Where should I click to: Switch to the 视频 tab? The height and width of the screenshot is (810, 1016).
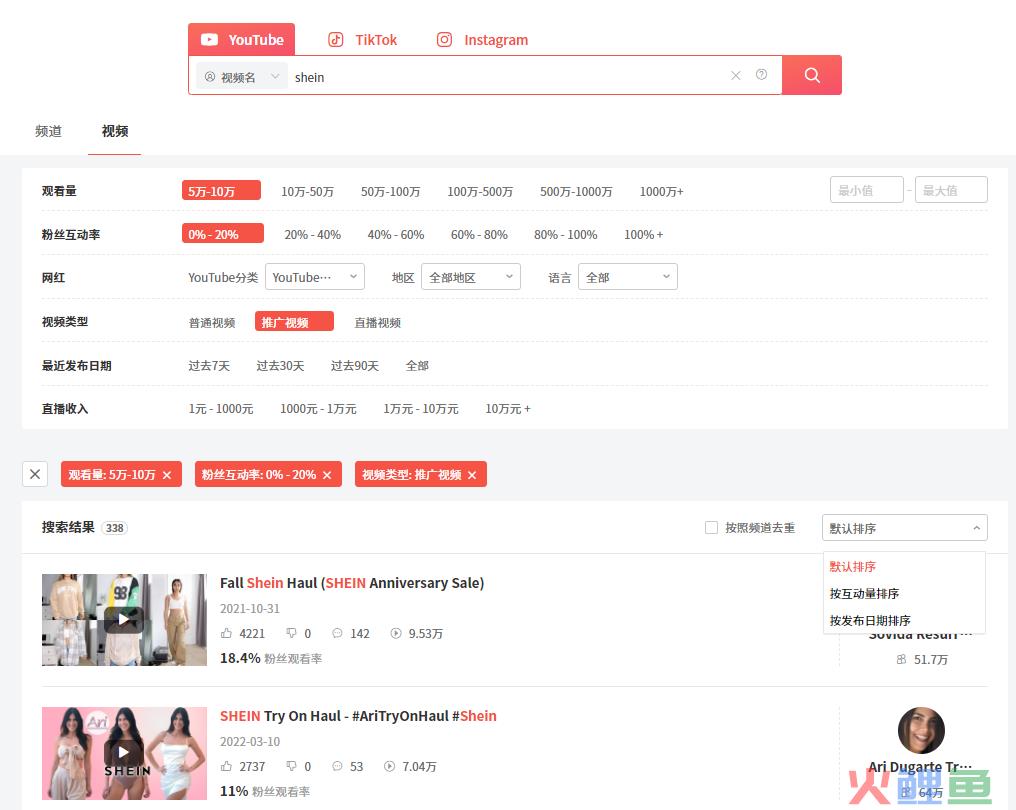point(115,131)
